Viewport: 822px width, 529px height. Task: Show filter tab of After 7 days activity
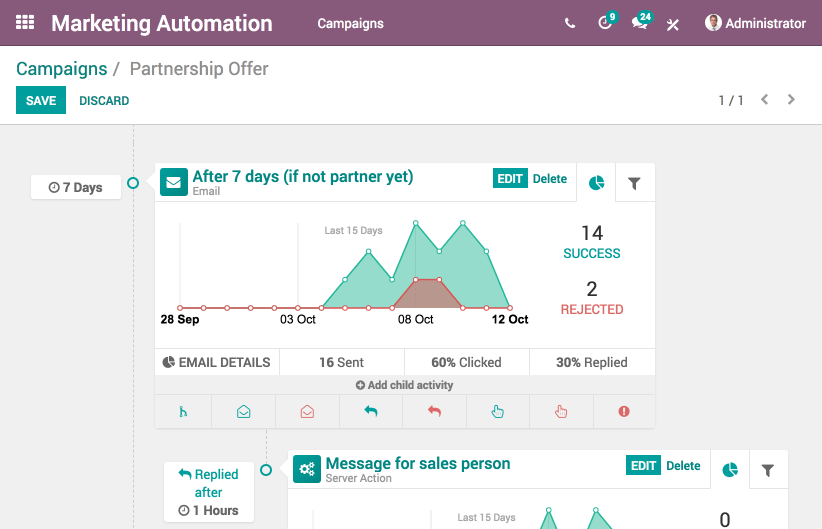coord(634,183)
